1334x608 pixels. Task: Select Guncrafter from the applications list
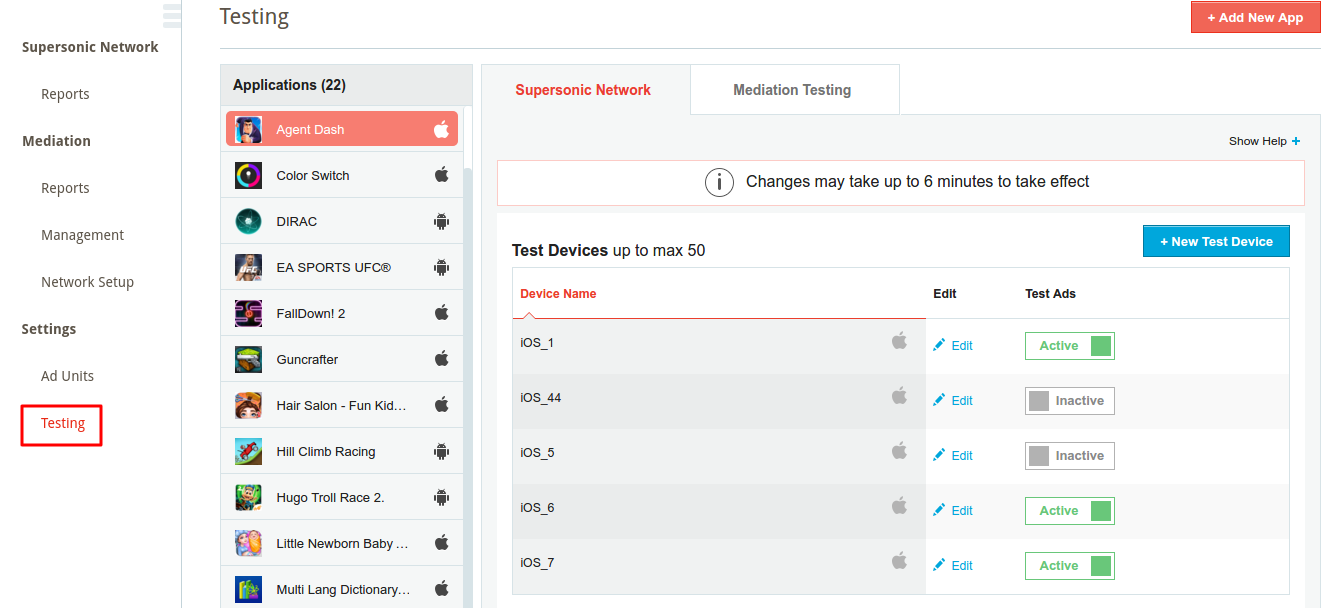click(307, 360)
